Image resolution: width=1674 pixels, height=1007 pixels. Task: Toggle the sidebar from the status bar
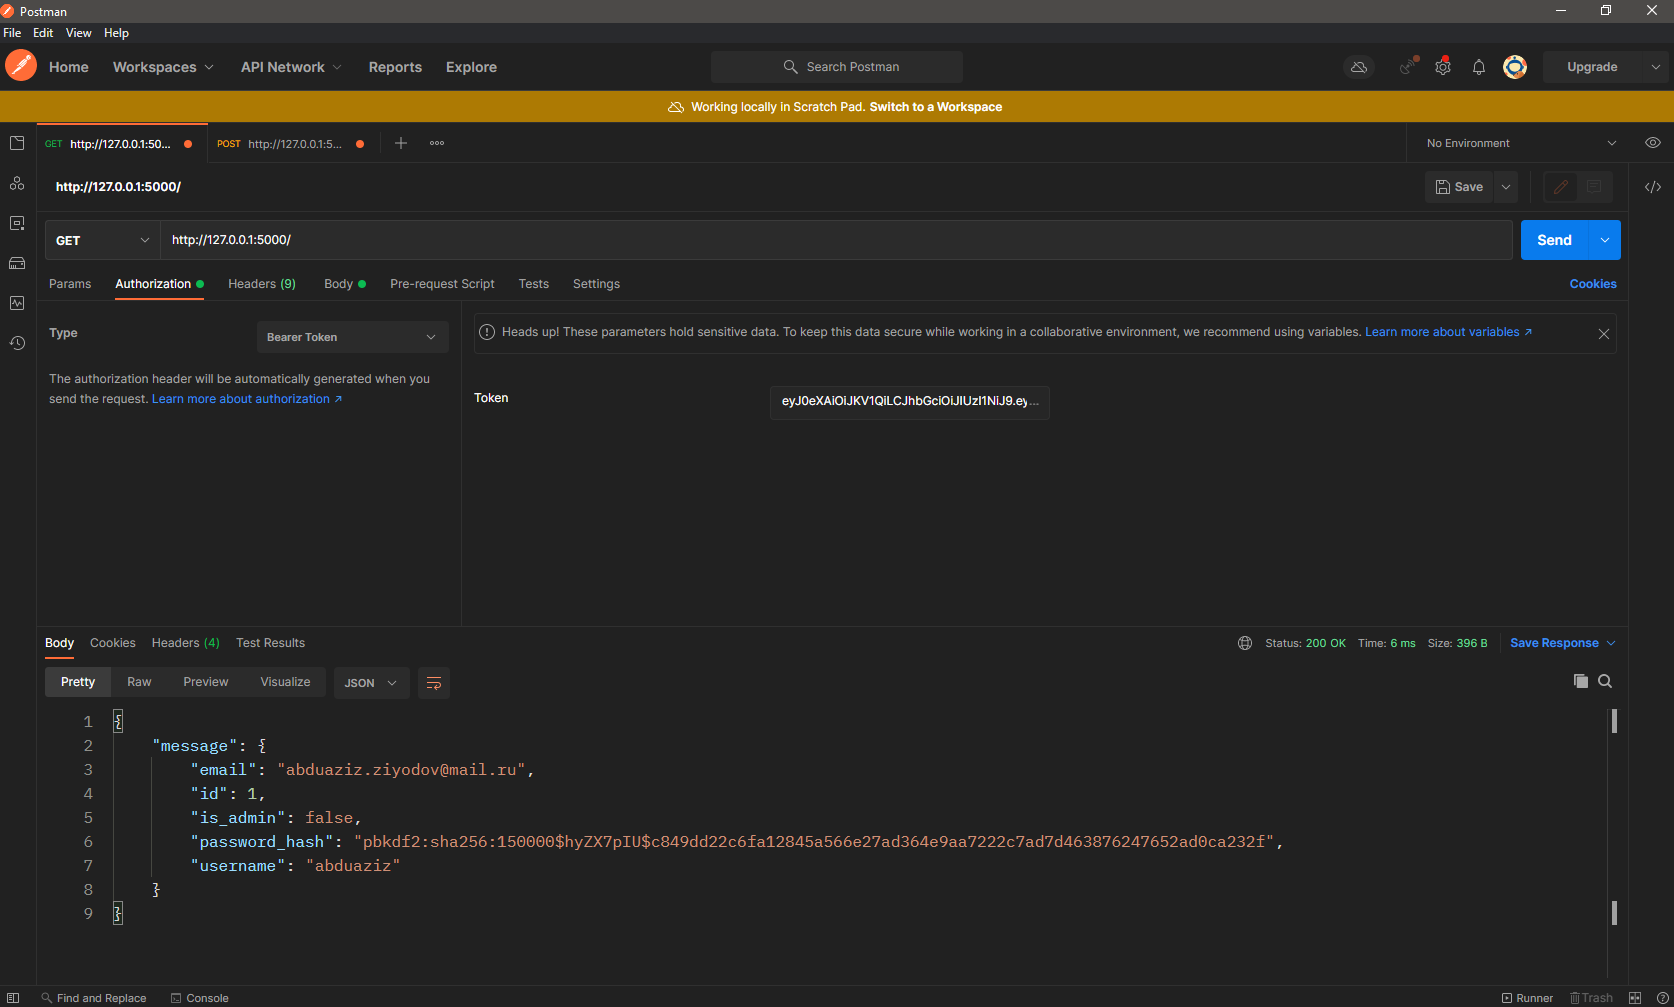(13, 998)
